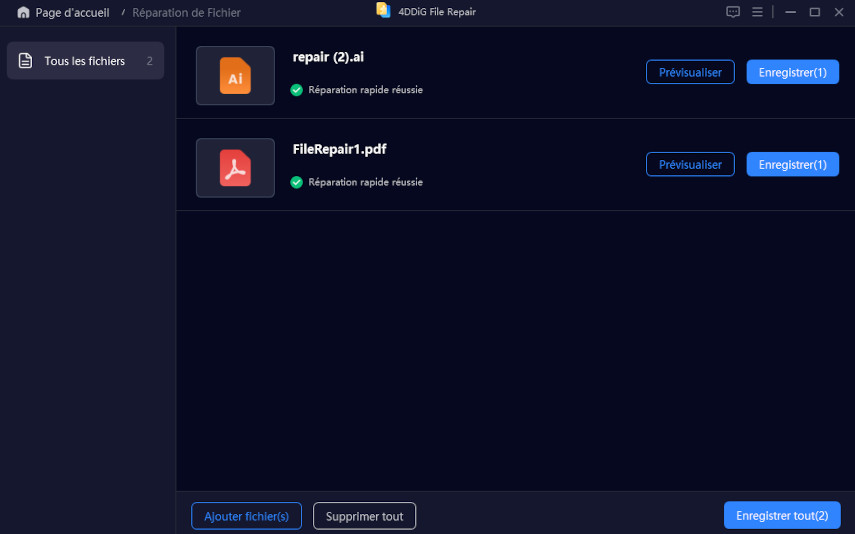
Task: Click the Illustrator Ai file thumbnail
Action: click(x=235, y=75)
